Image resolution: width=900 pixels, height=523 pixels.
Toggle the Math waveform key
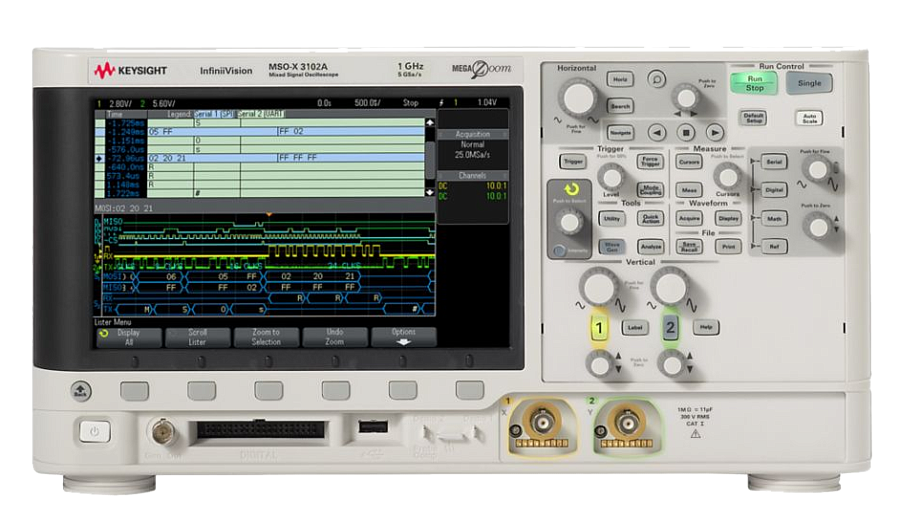(774, 219)
